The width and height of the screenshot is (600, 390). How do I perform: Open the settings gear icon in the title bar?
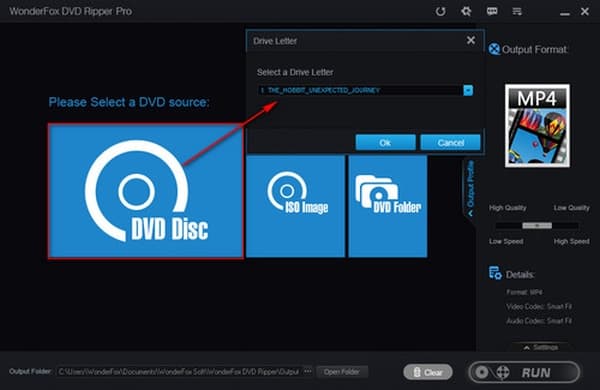(x=466, y=11)
